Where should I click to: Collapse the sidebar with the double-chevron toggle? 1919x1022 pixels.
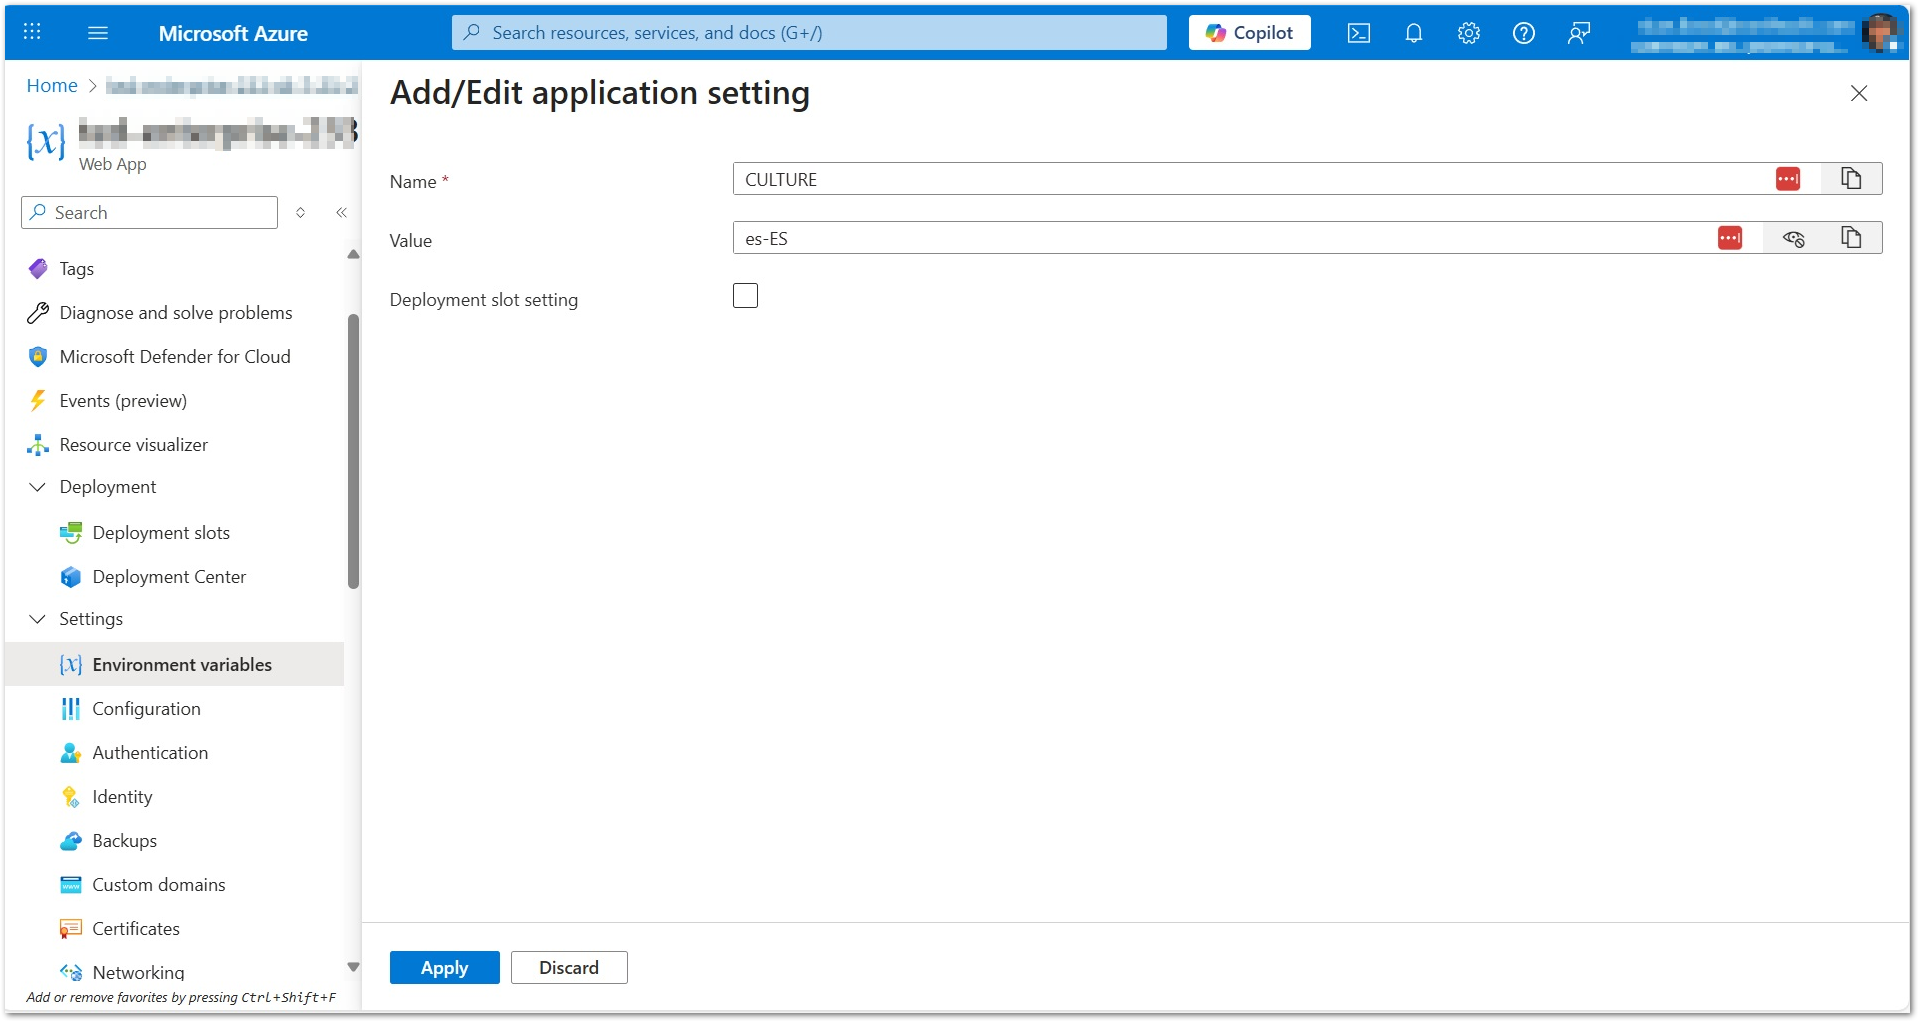point(341,212)
